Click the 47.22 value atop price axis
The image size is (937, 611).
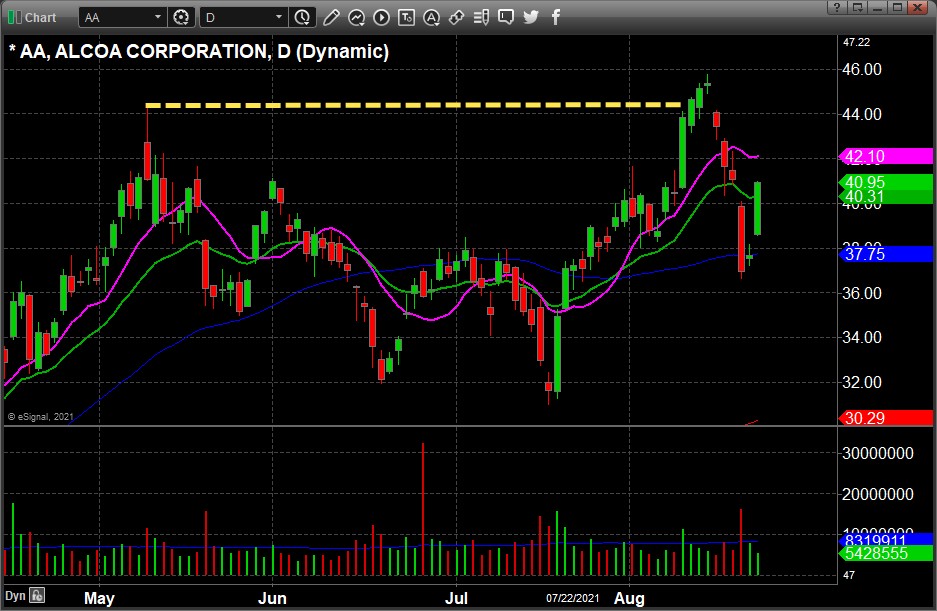pos(856,42)
